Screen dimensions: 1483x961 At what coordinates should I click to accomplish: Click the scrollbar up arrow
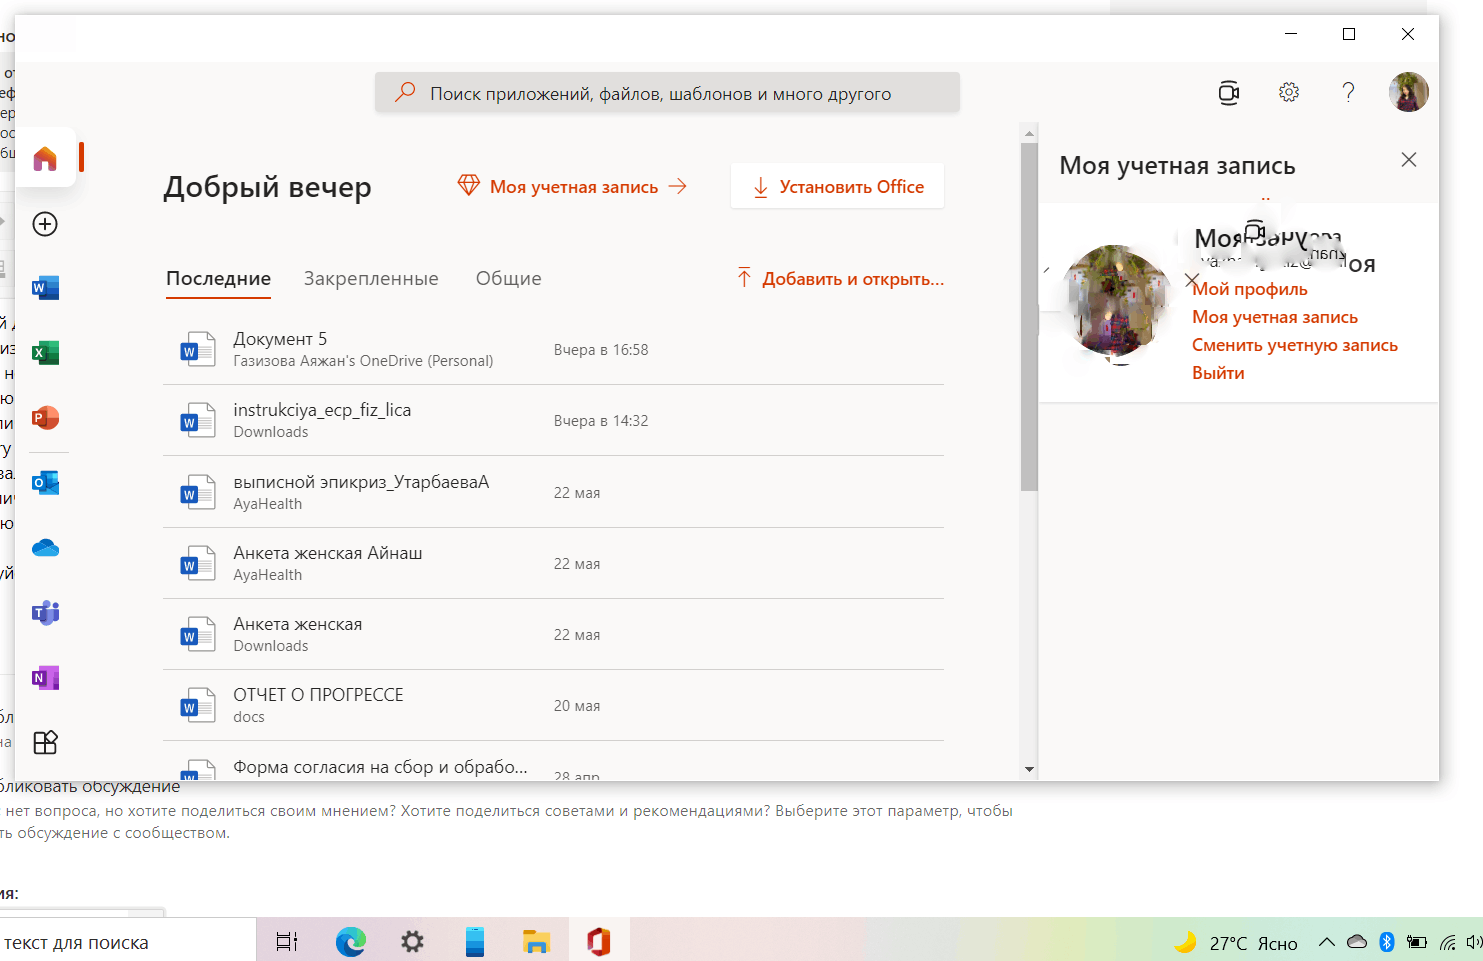click(1029, 133)
